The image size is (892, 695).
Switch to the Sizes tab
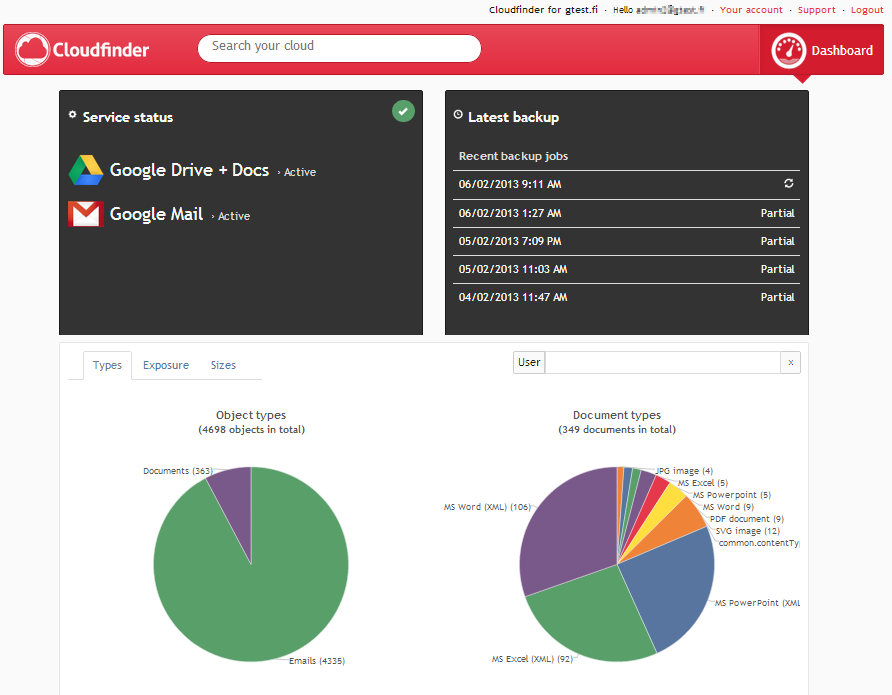tap(223, 365)
